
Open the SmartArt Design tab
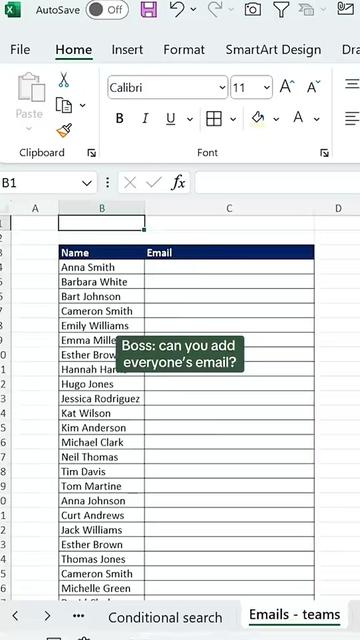(x=273, y=50)
